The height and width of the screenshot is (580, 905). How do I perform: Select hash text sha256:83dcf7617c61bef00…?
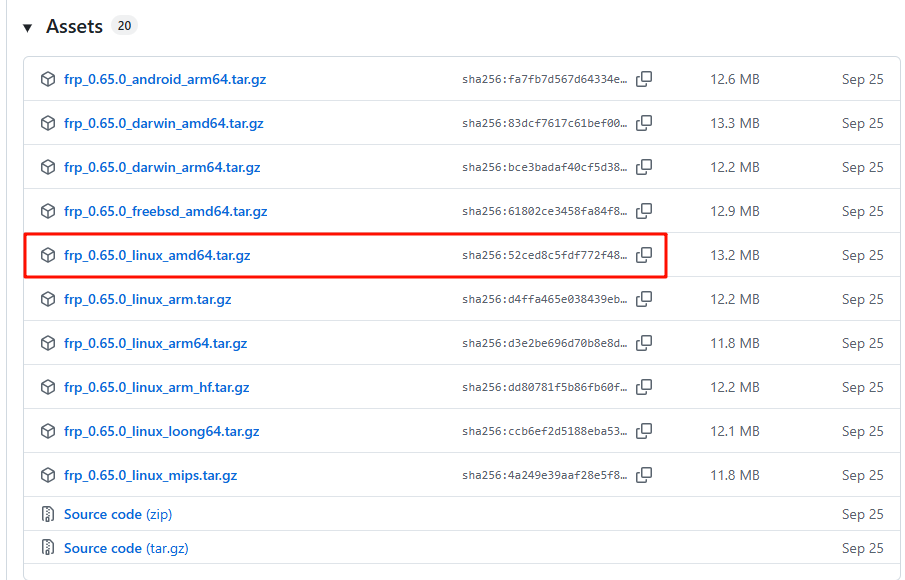pyautogui.click(x=544, y=124)
